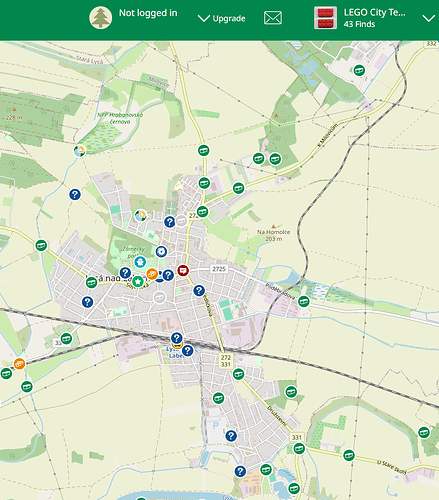The height and width of the screenshot is (500, 439).
Task: Open traditional cache at the end of Poděbradova road
Action: pos(304,301)
